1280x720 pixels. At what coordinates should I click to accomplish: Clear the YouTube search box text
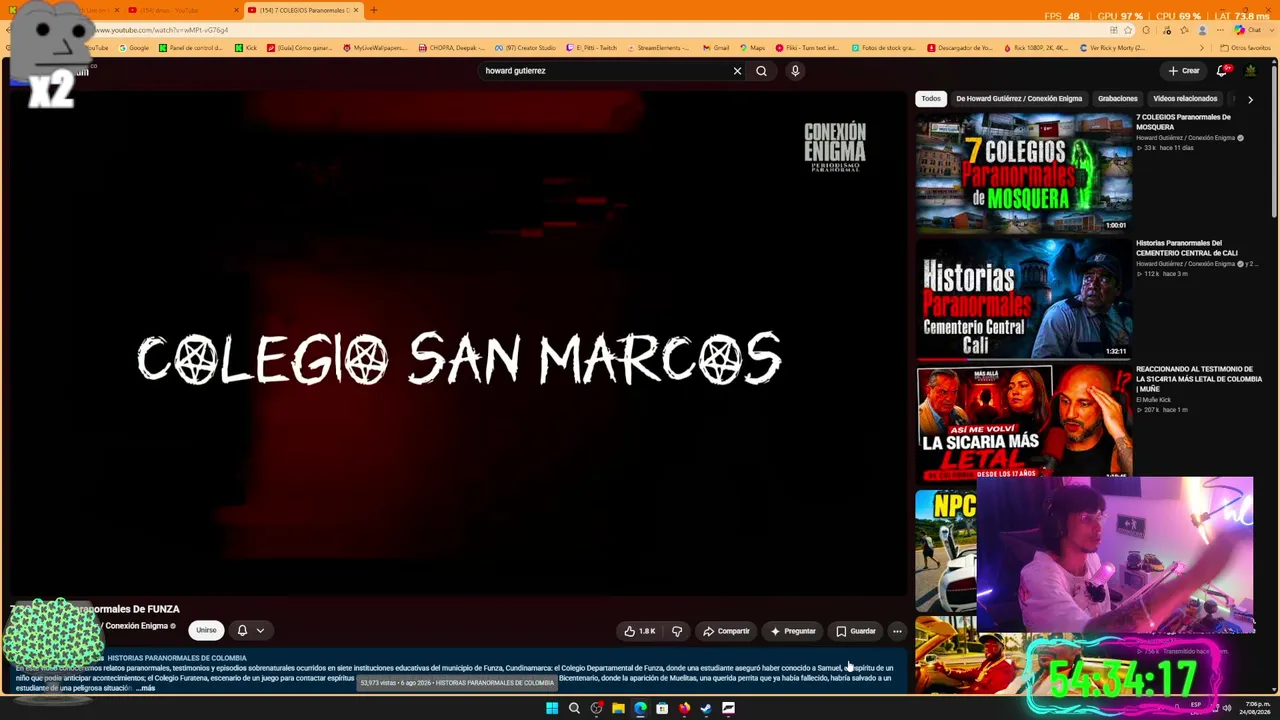pos(737,71)
